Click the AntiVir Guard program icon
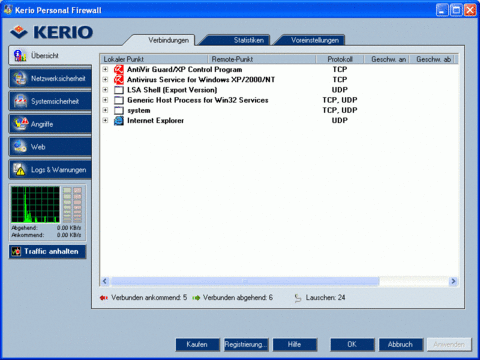 pyautogui.click(x=119, y=69)
